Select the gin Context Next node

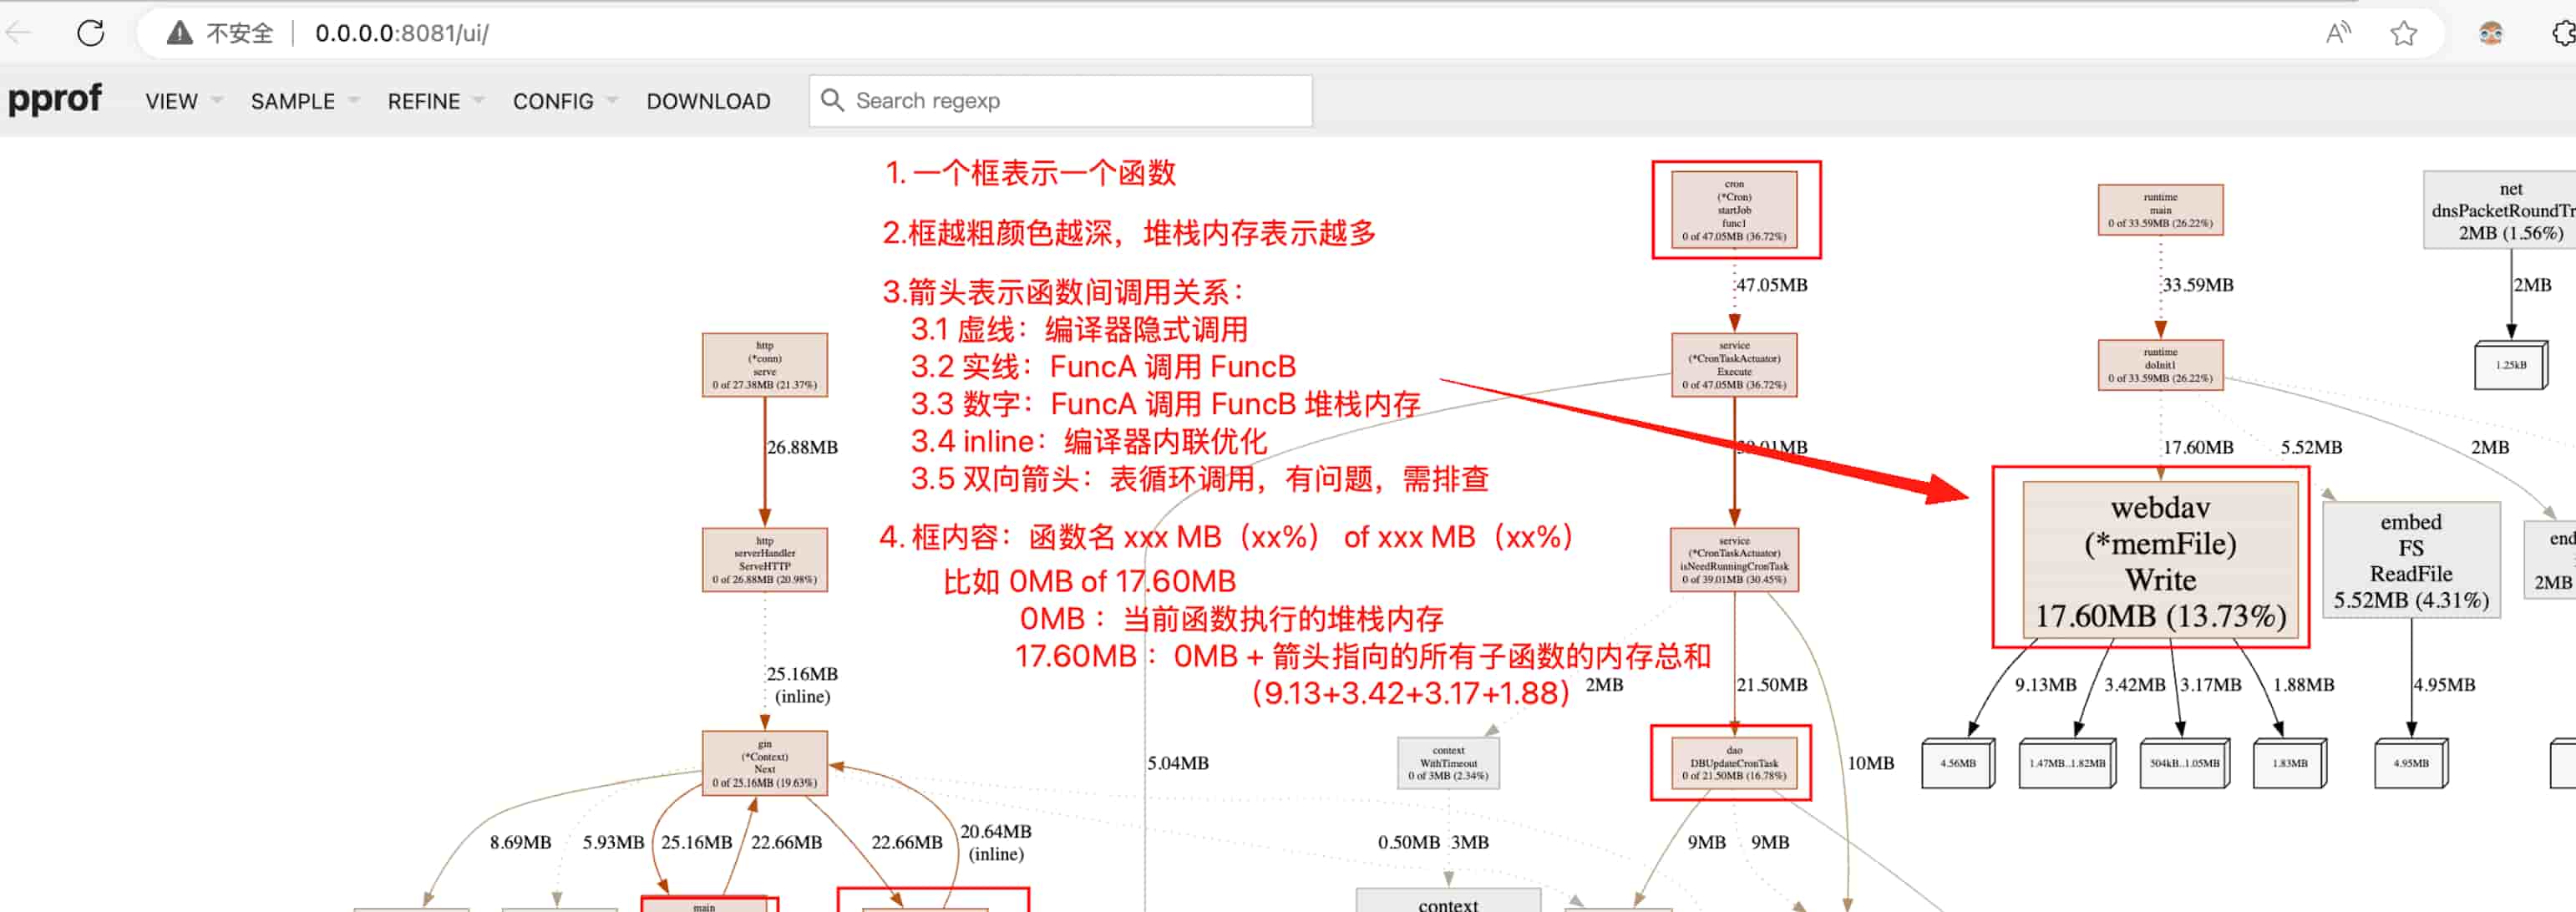click(x=764, y=764)
